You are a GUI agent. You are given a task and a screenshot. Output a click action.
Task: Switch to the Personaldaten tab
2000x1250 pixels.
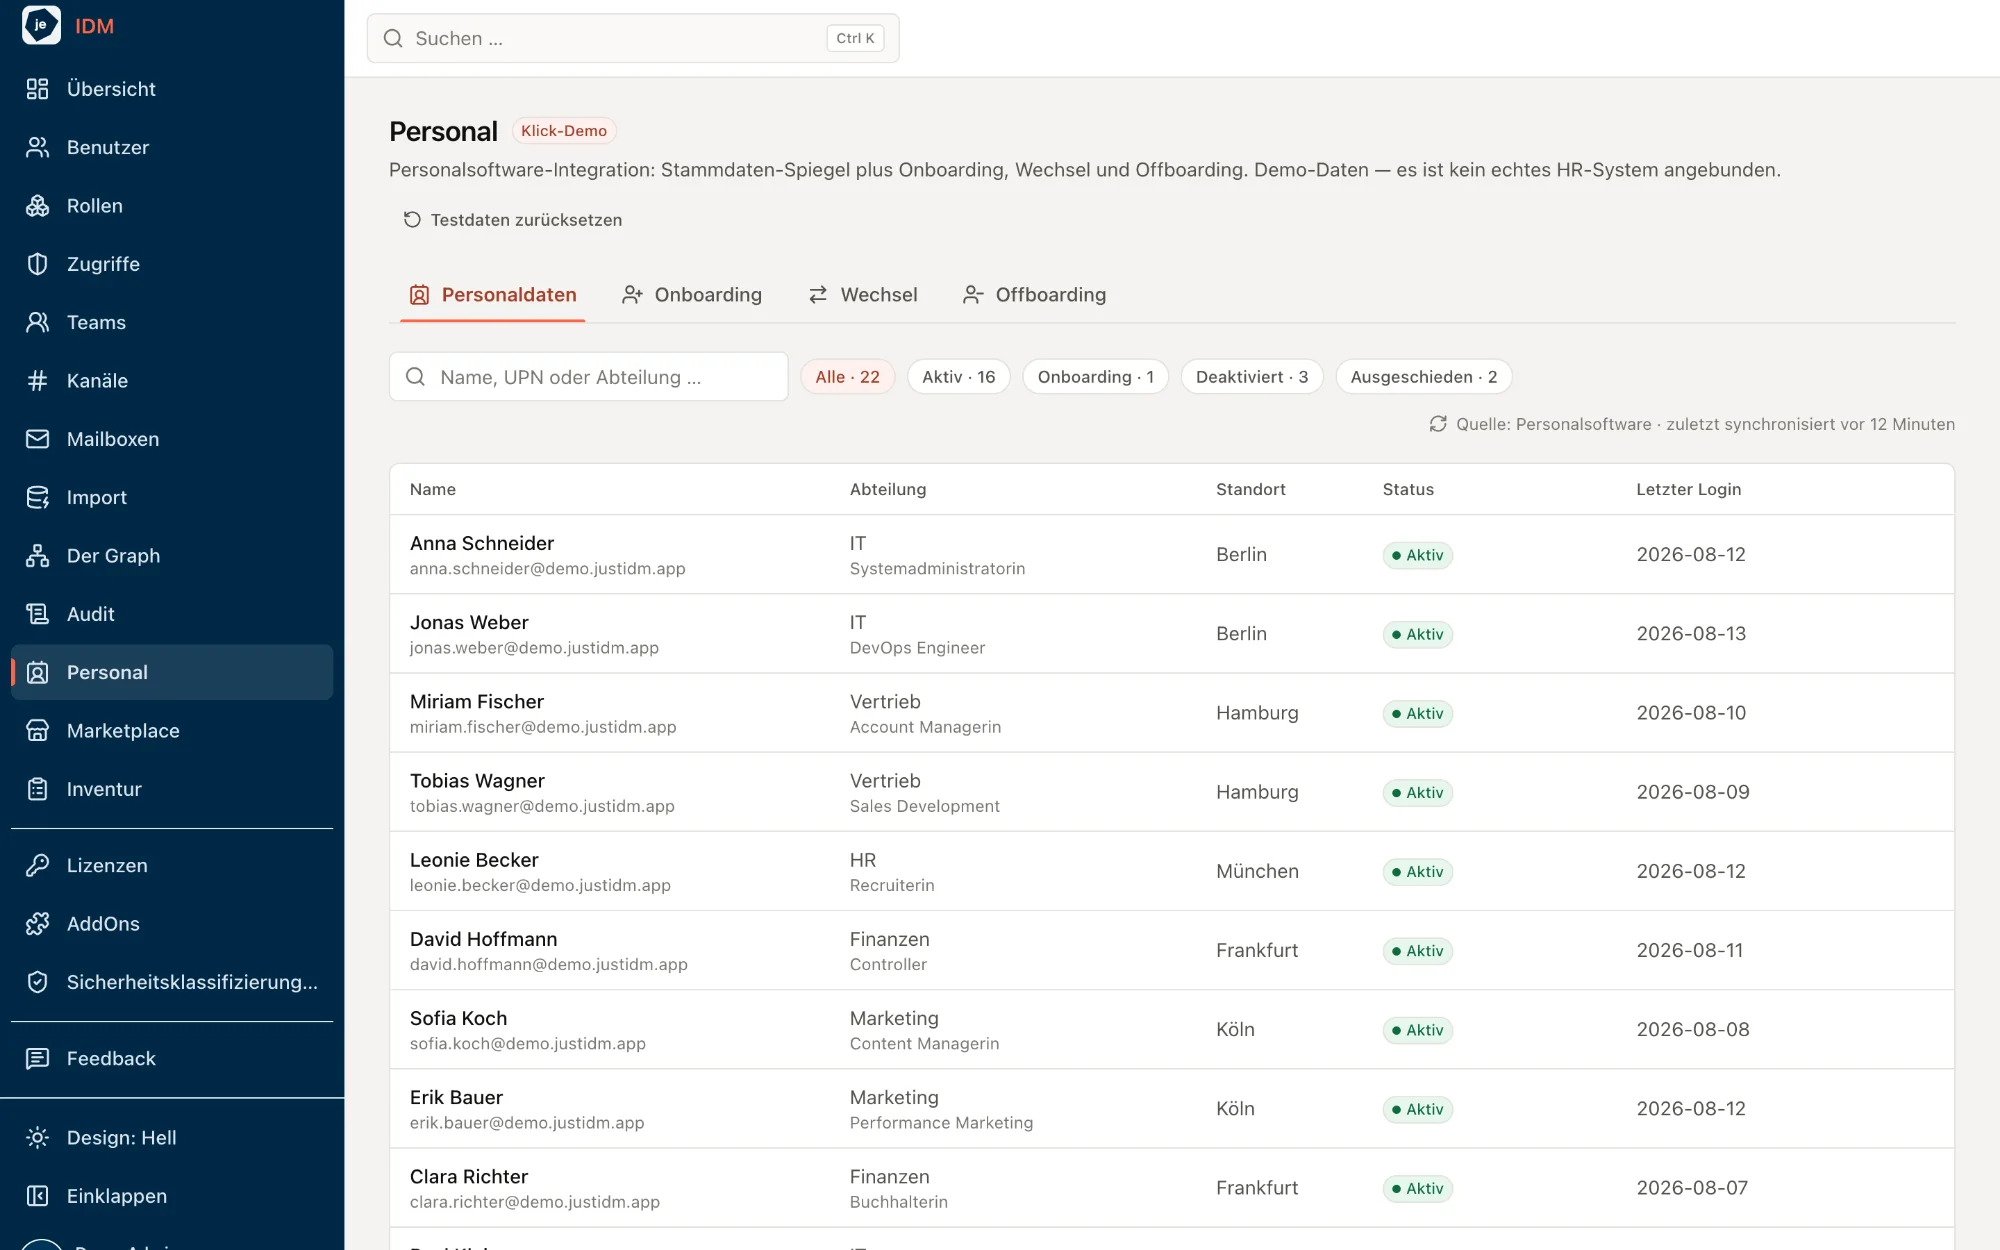click(492, 295)
